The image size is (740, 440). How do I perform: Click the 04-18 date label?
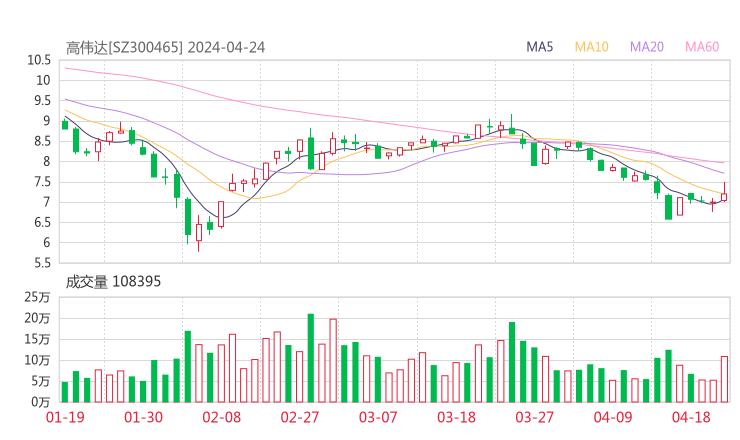(691, 417)
